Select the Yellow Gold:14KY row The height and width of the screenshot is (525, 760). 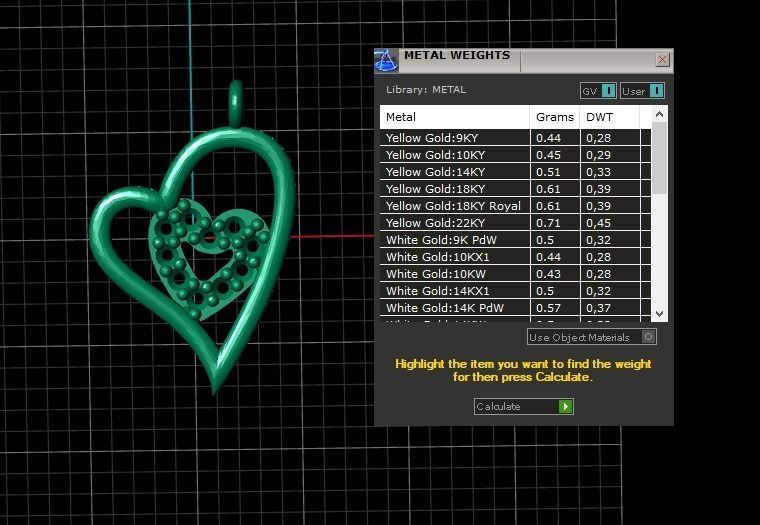click(x=515, y=172)
